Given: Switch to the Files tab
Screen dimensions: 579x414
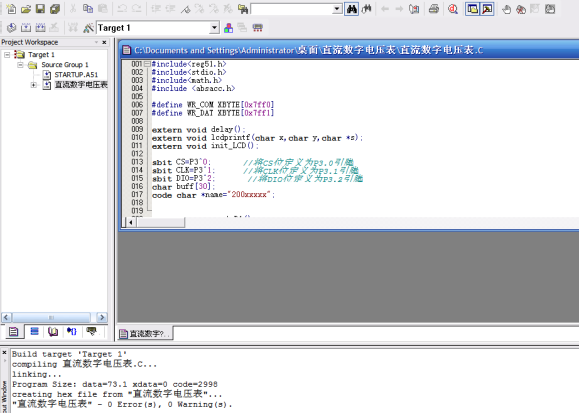Looking at the screenshot, I should 14,332.
